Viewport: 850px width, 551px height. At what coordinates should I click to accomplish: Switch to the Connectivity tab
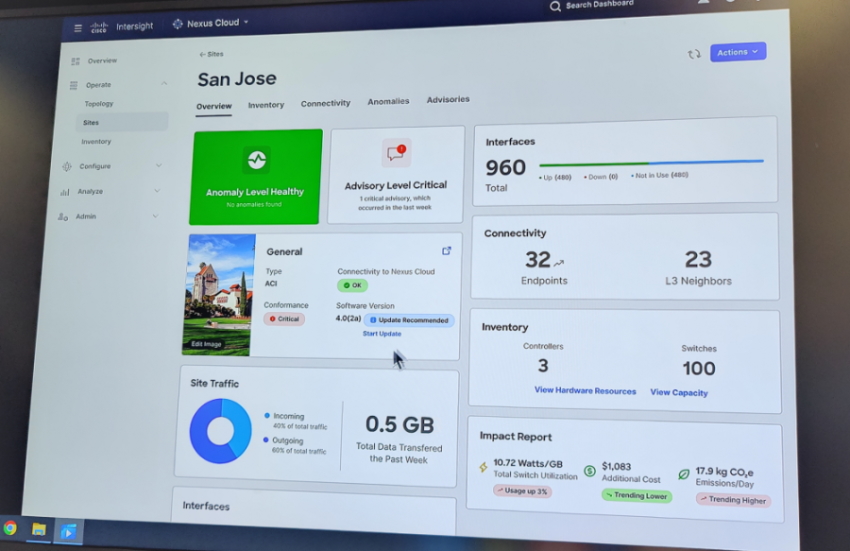pos(325,103)
